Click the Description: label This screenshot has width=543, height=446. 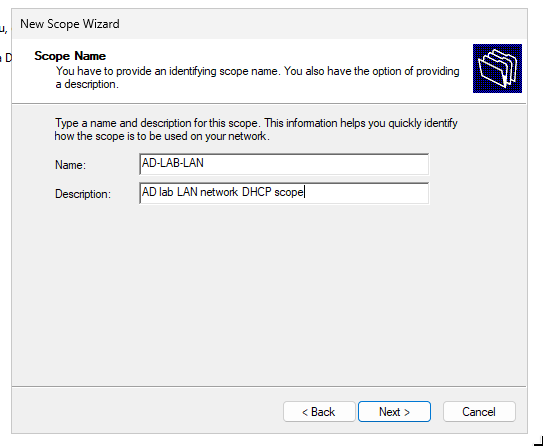(x=83, y=194)
